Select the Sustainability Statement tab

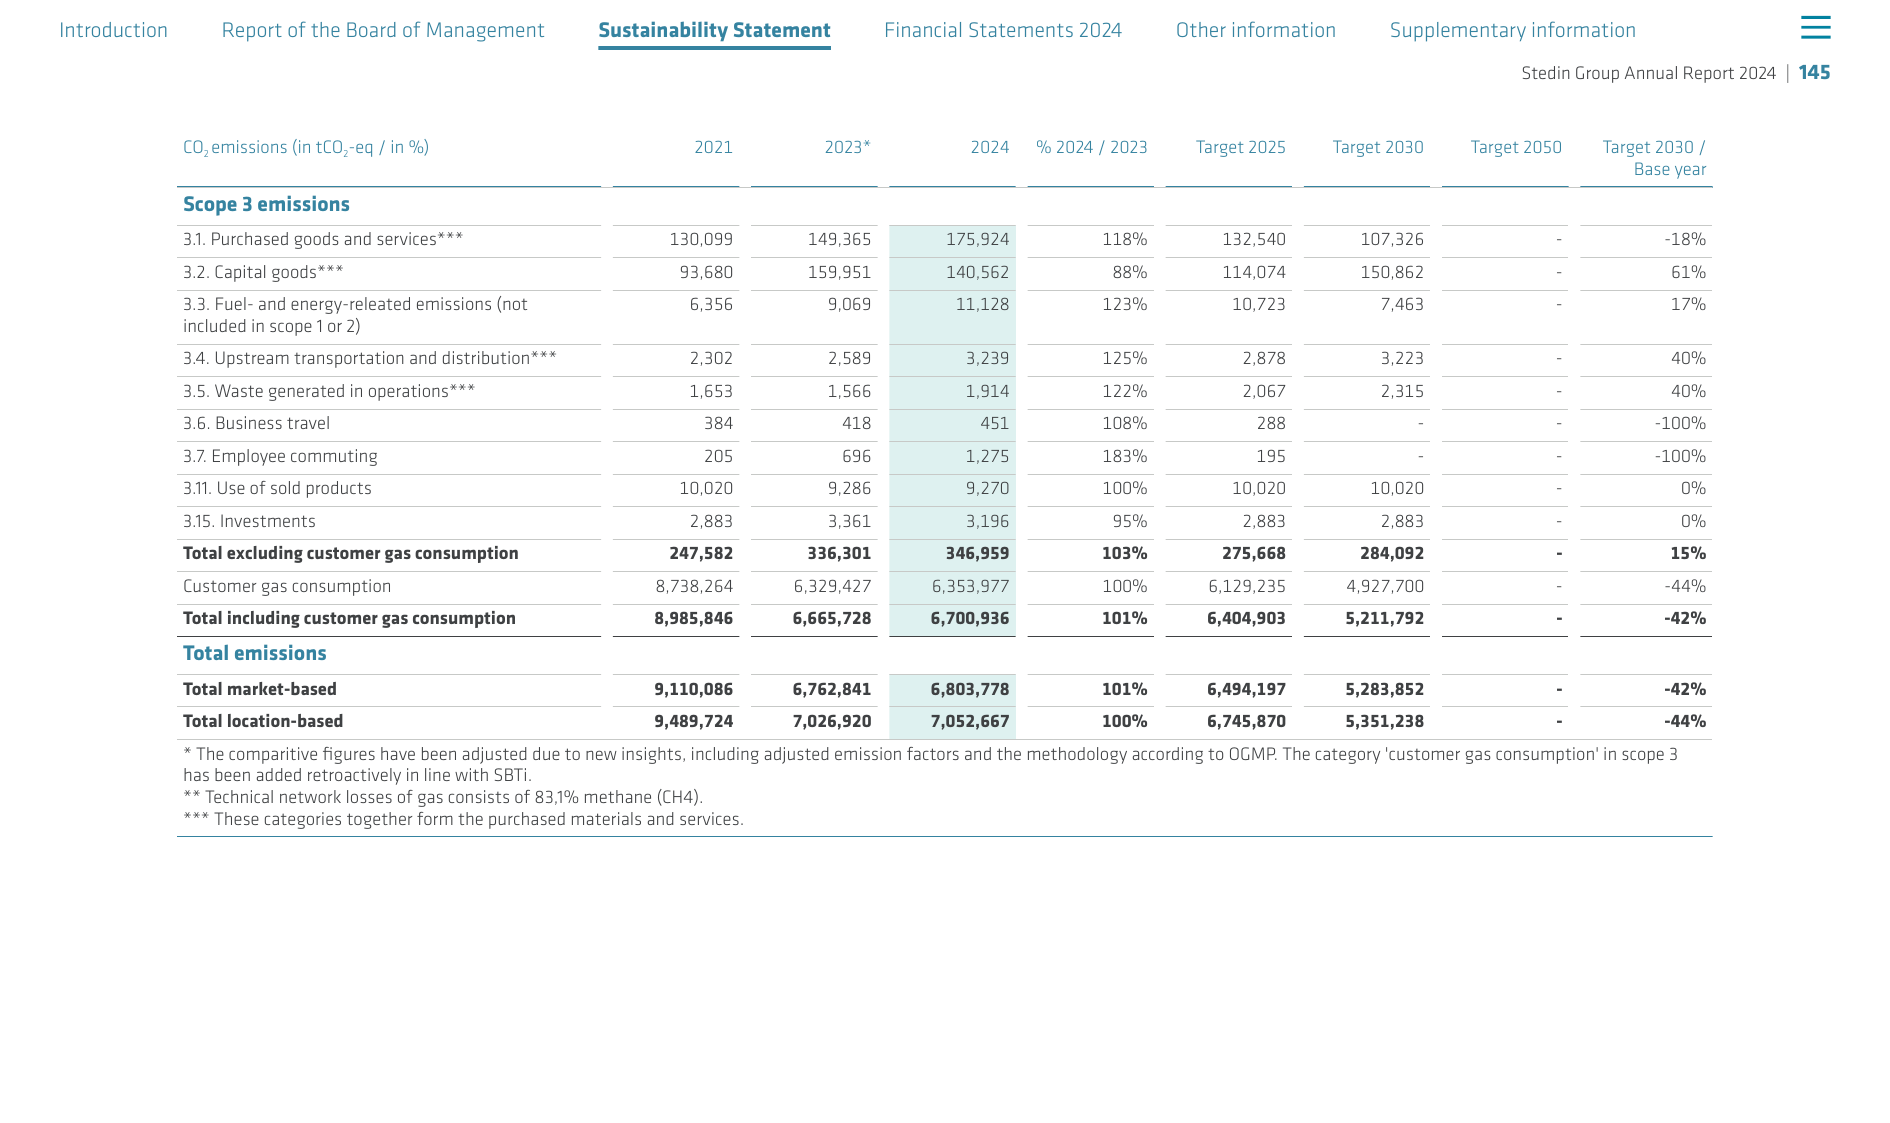click(x=714, y=30)
